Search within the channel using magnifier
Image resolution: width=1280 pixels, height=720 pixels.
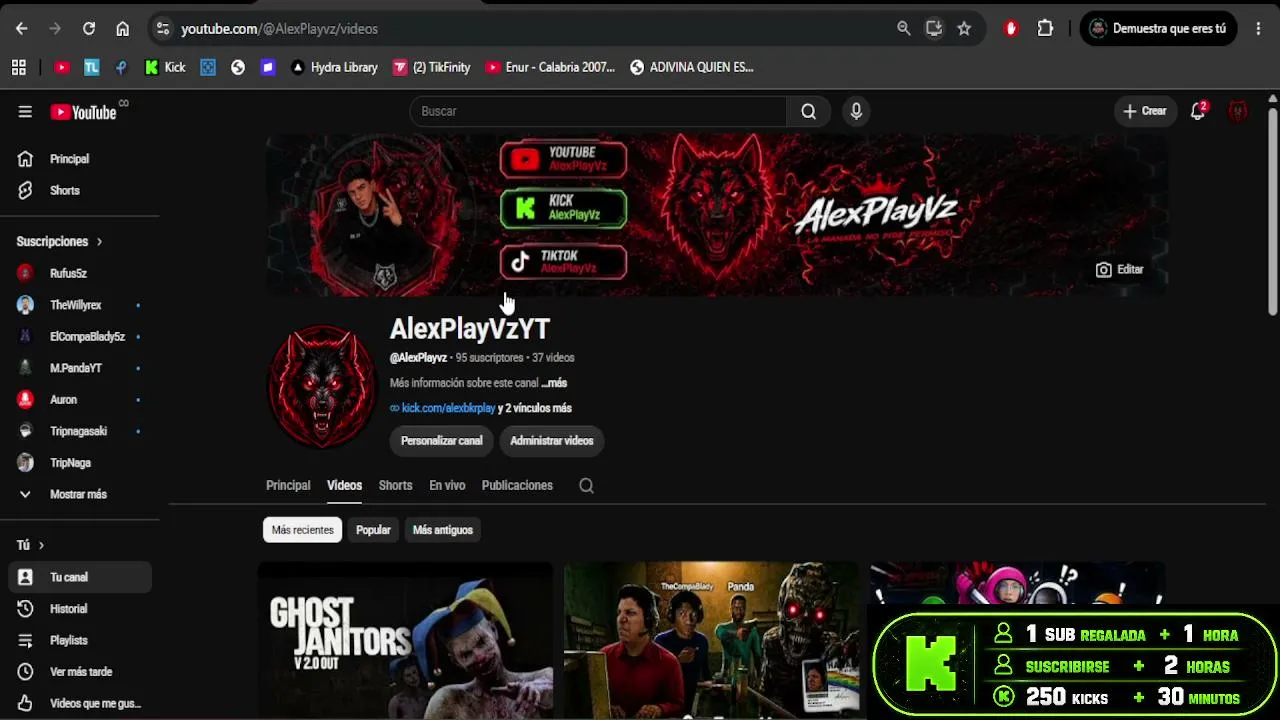(586, 486)
